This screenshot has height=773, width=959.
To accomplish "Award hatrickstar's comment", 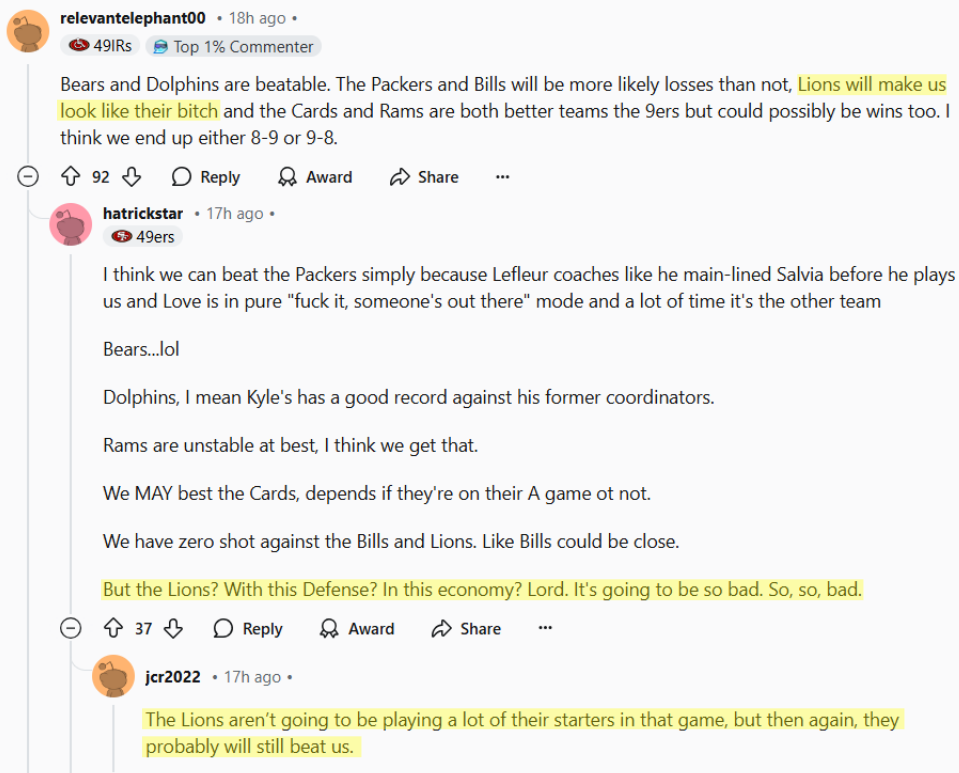I will point(357,629).
